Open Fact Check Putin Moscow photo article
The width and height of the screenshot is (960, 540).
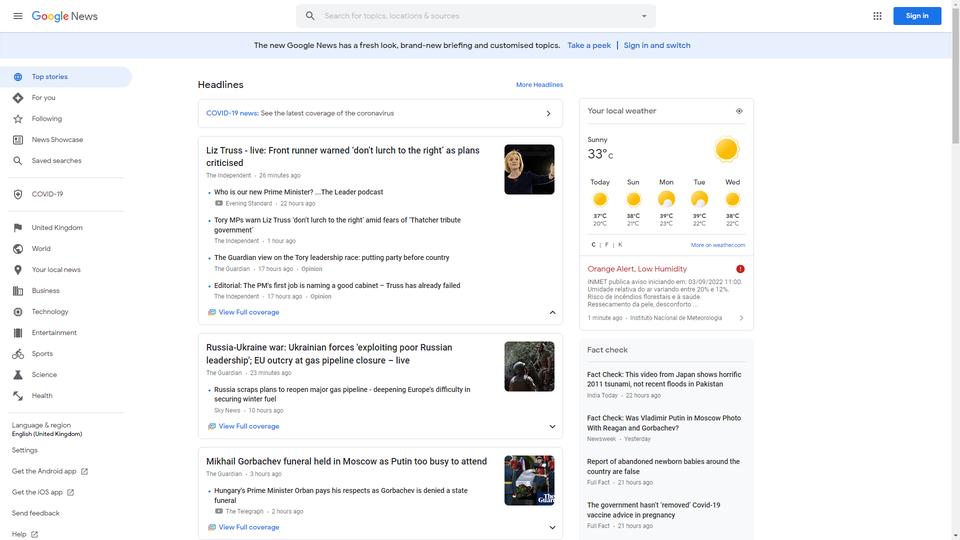click(664, 423)
